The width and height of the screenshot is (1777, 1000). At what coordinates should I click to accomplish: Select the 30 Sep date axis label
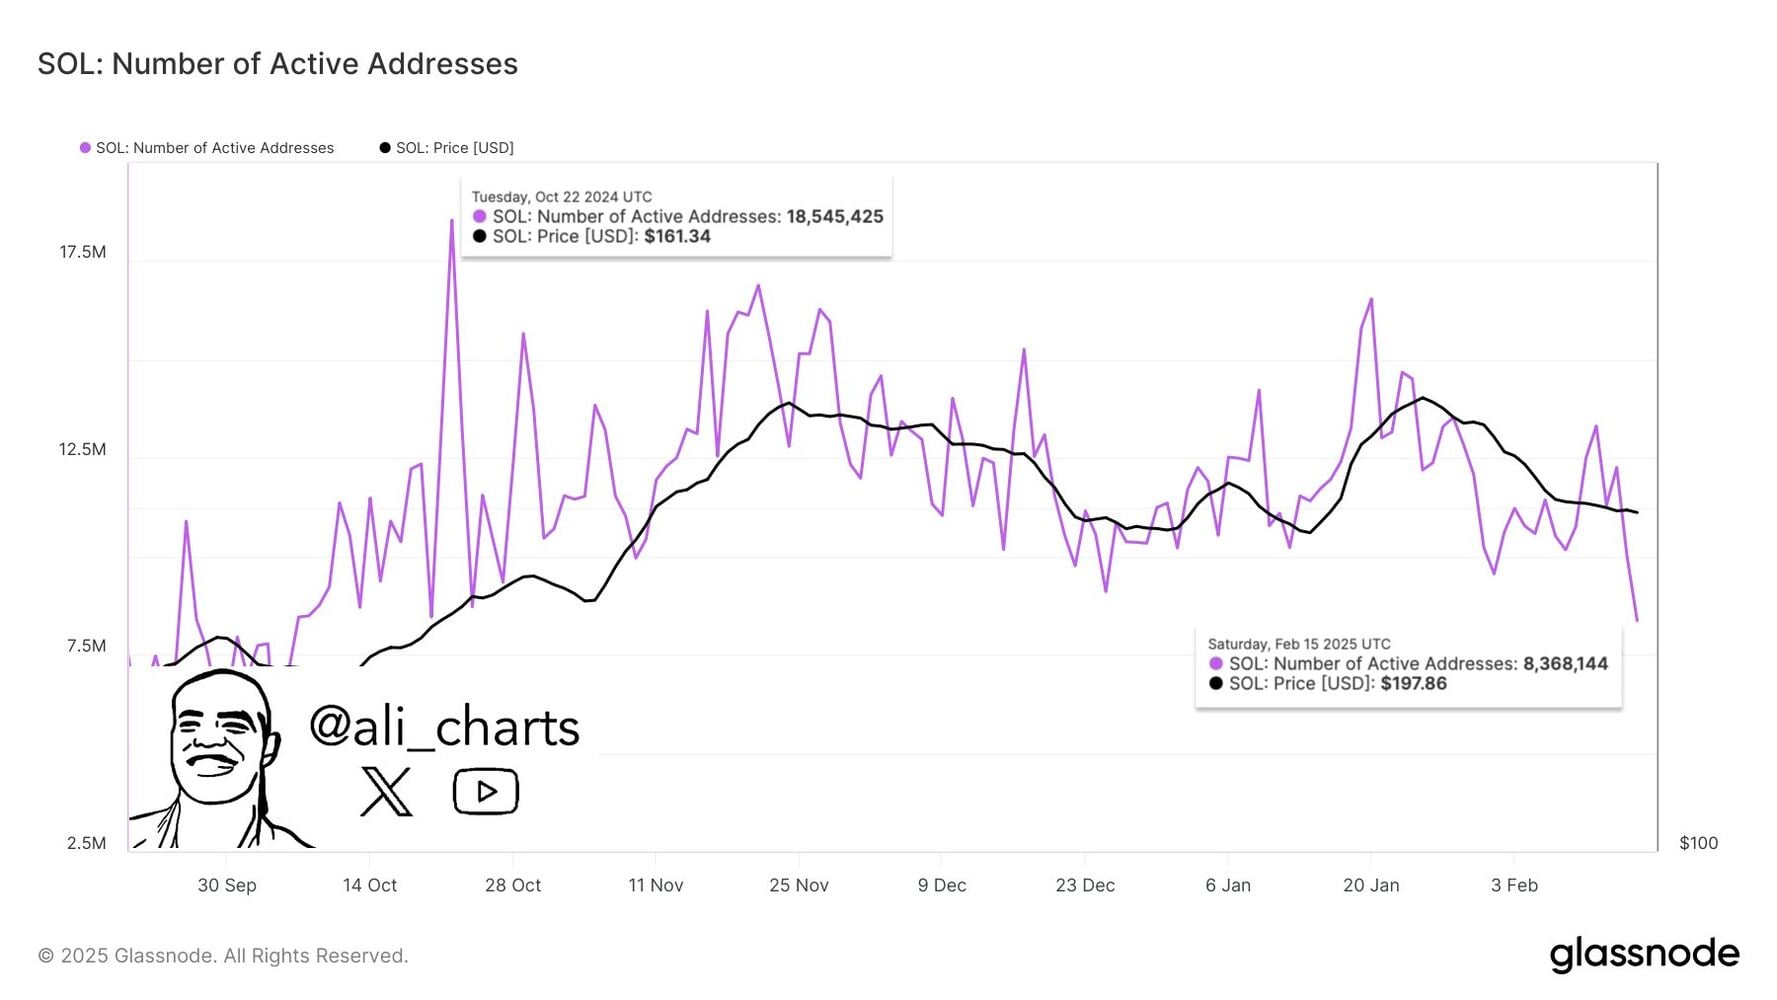227,885
